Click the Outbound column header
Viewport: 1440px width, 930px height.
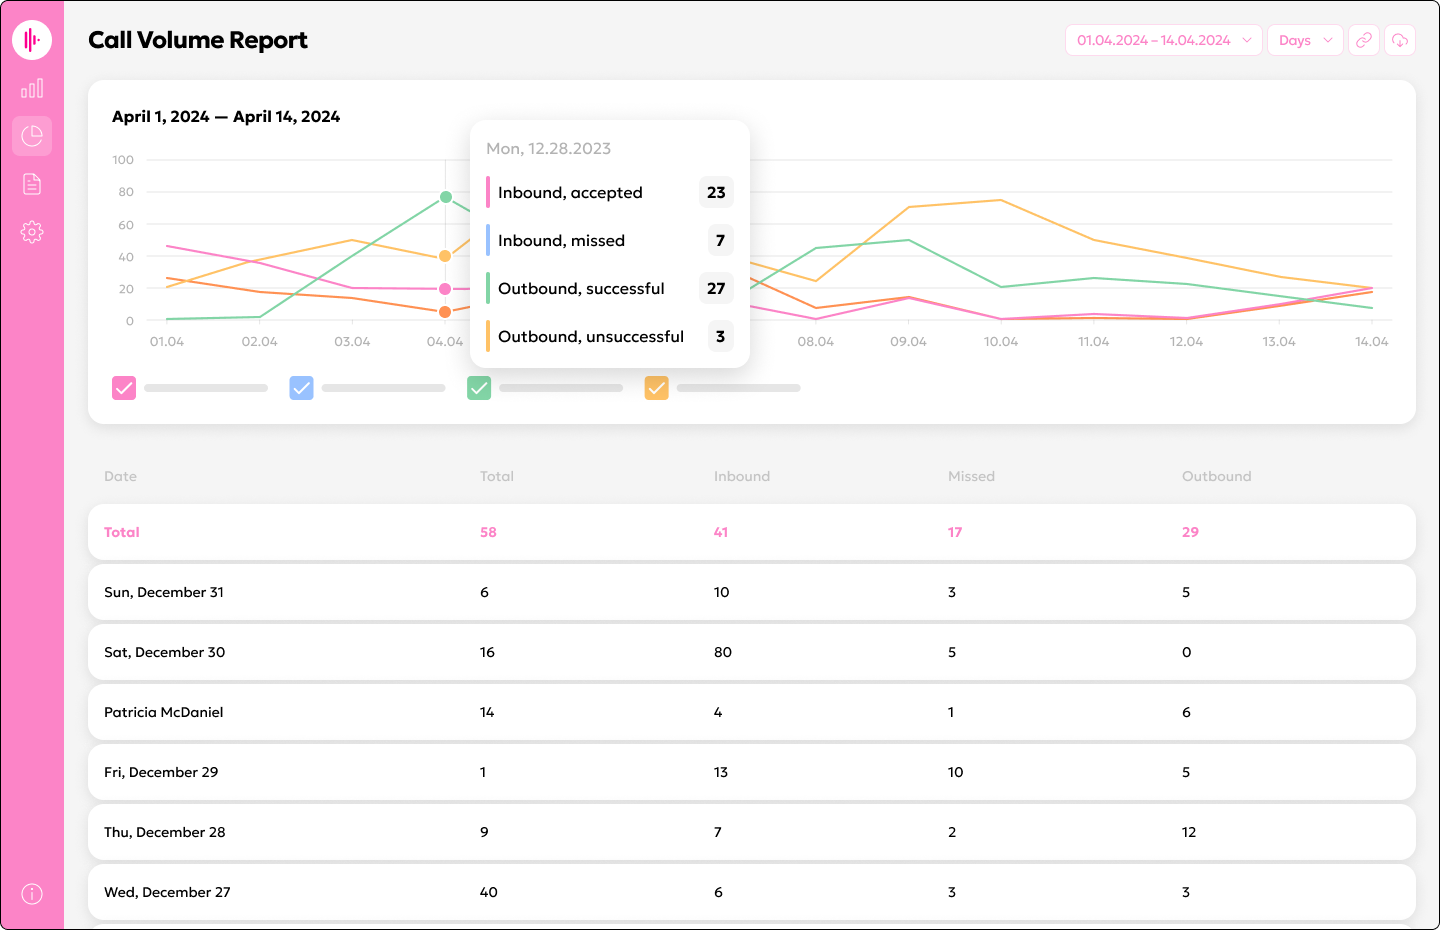pos(1216,476)
